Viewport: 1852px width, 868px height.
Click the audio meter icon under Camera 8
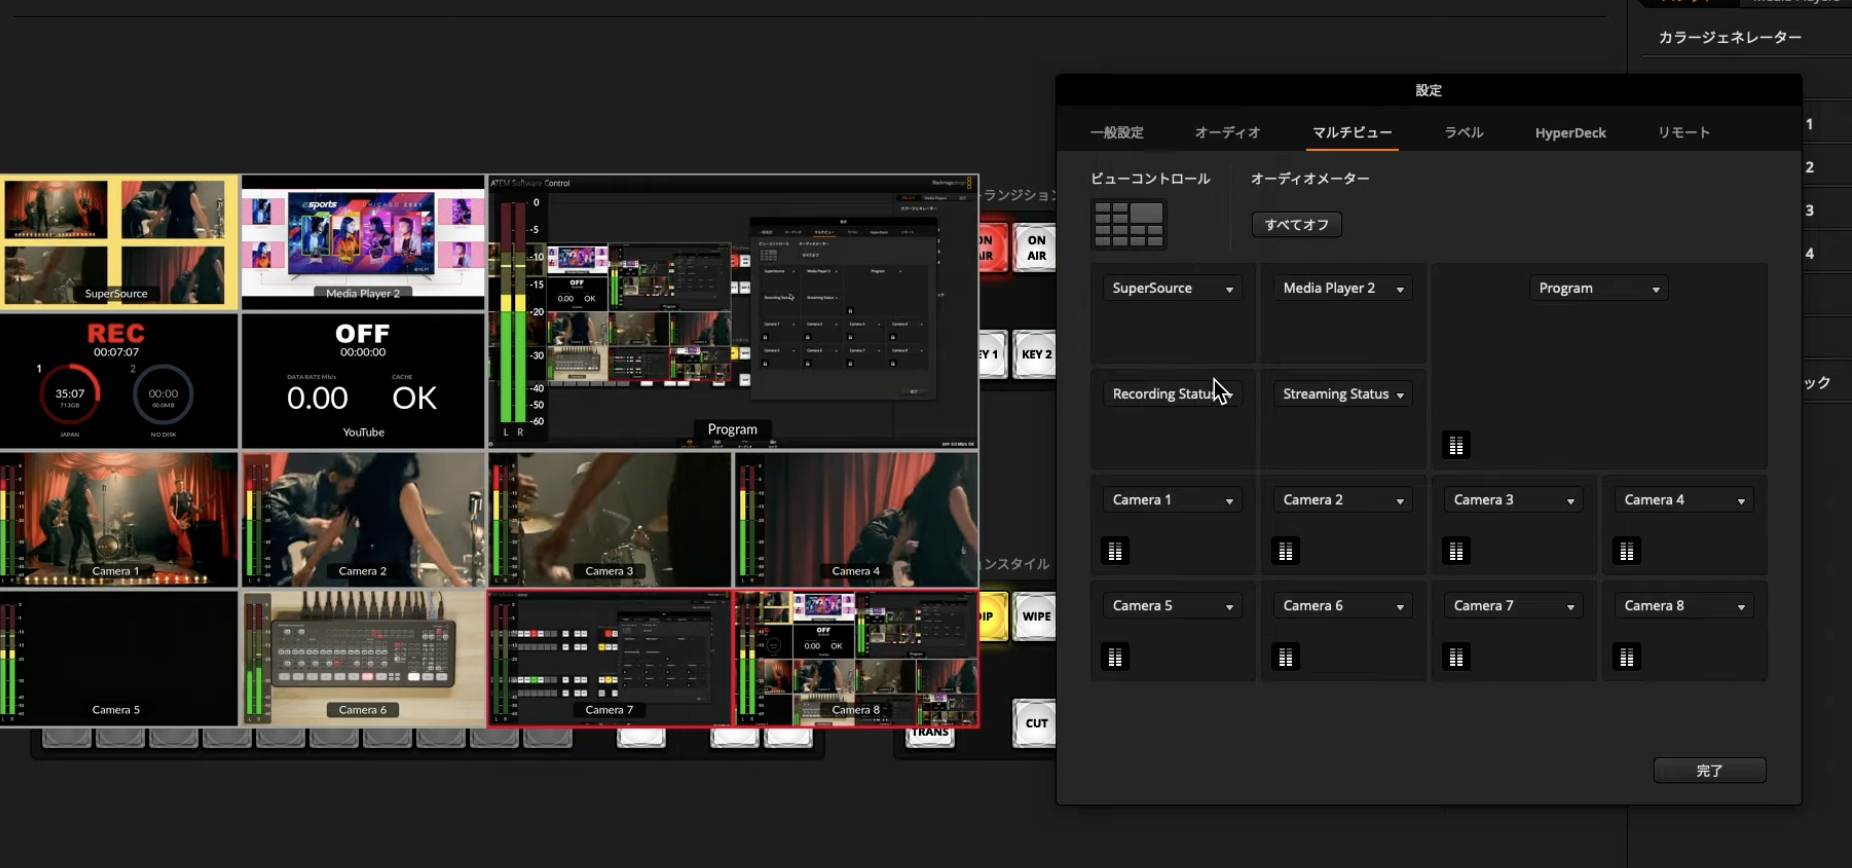(x=1627, y=657)
